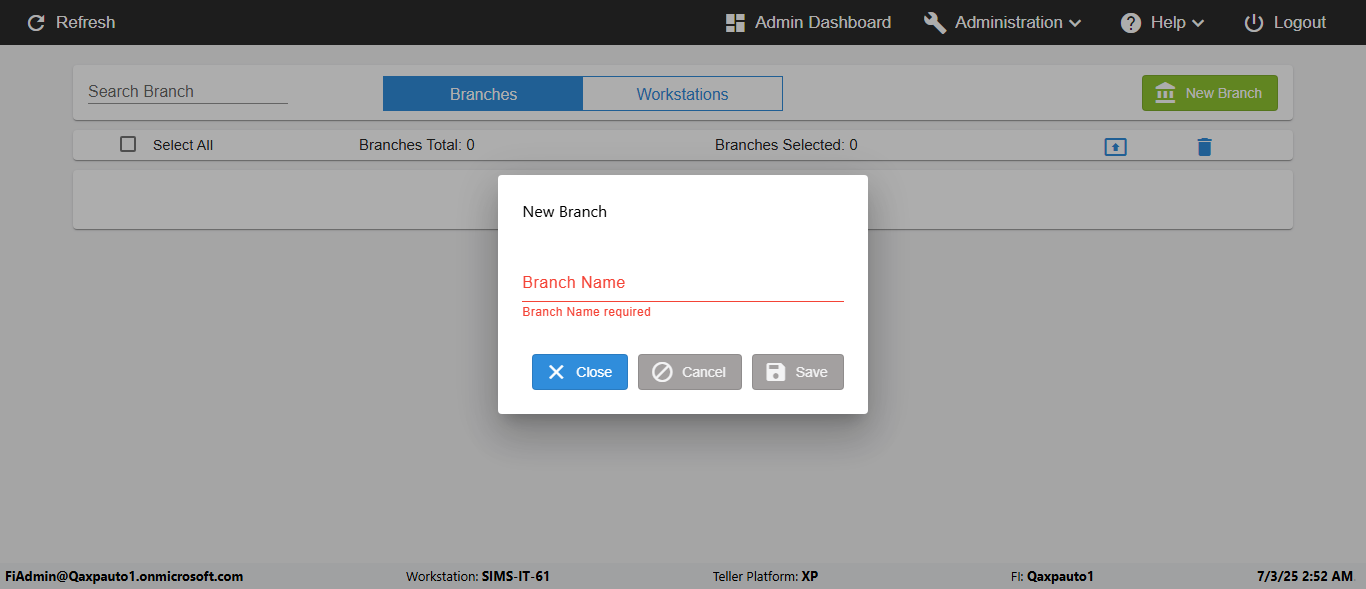This screenshot has height=589, width=1366.
Task: Open the Admin Dashboard grid icon
Action: click(x=736, y=22)
